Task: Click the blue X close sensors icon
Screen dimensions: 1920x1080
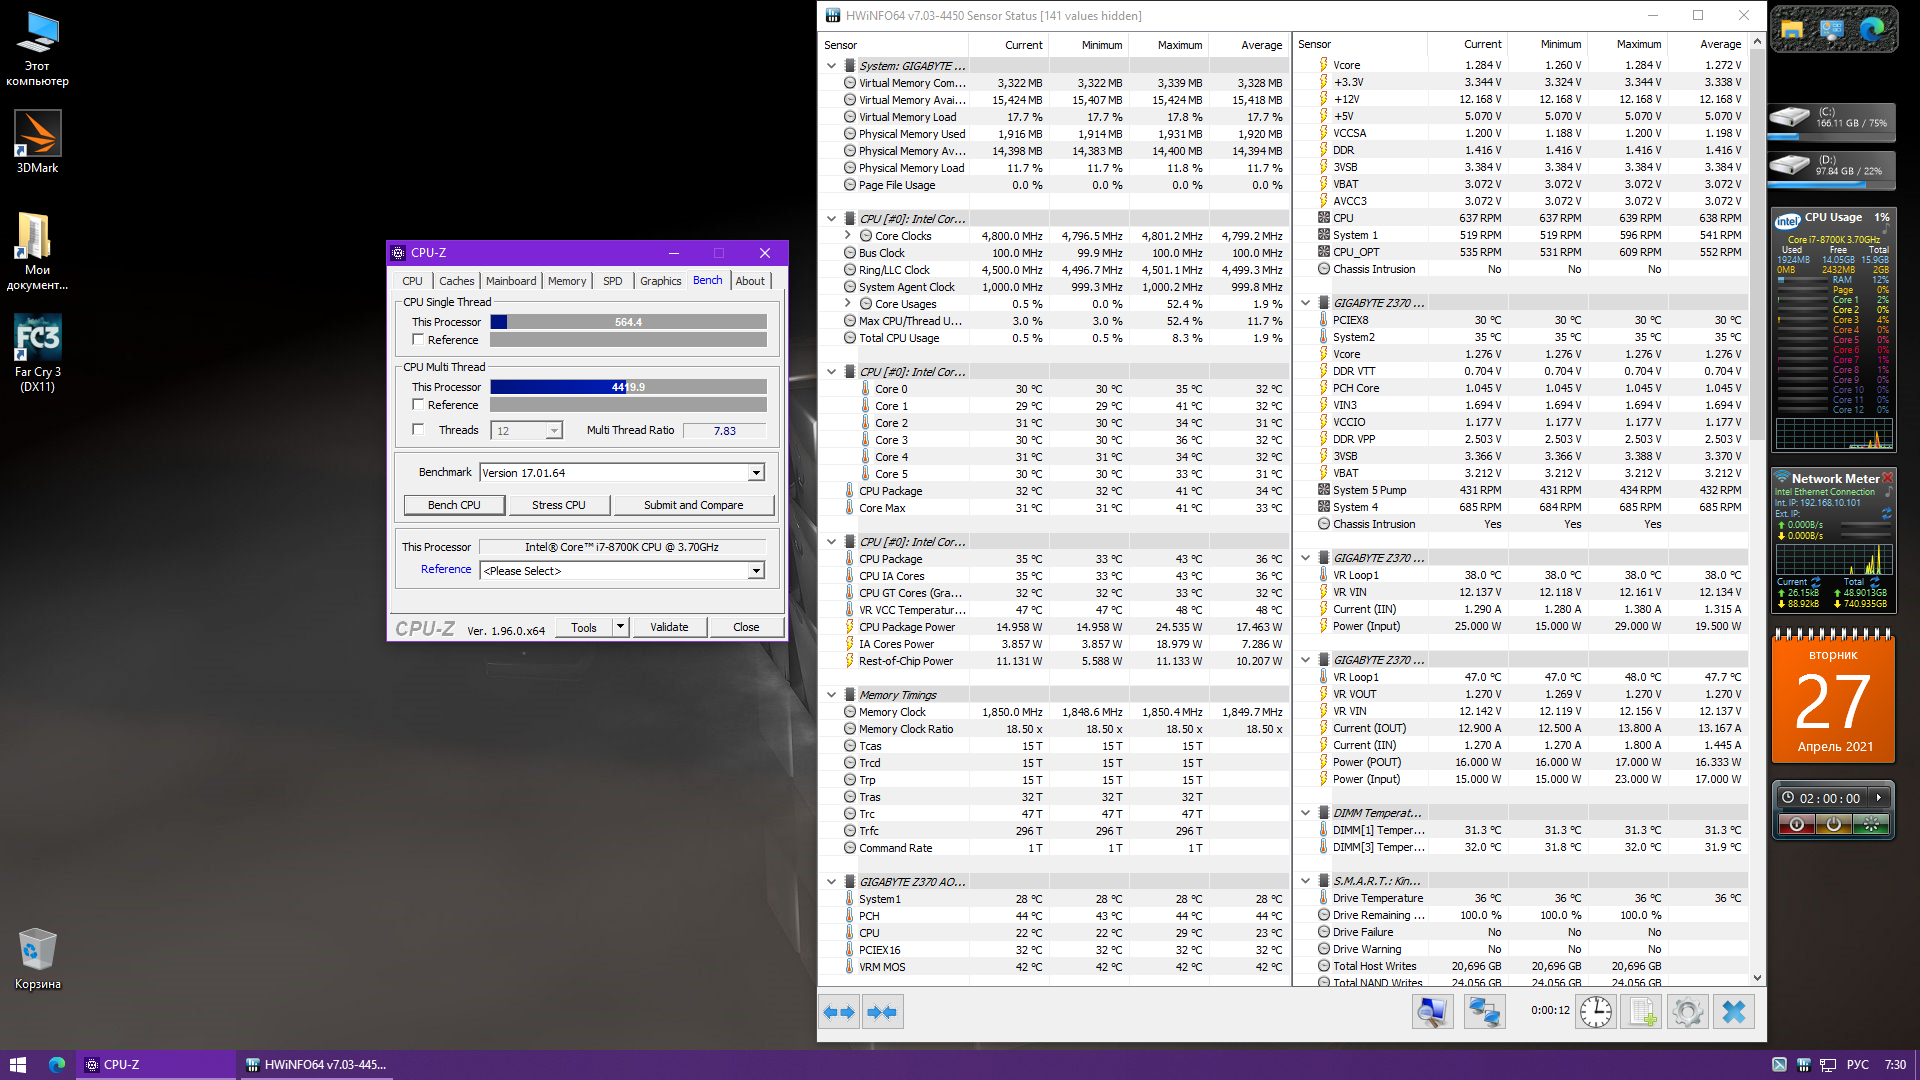Action: pos(1734,1012)
